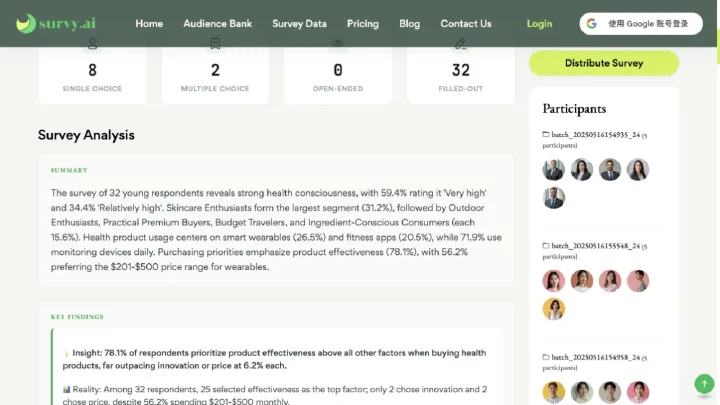Image resolution: width=720 pixels, height=405 pixels.
Task: Sign in with the Google account button
Action: 641,23
